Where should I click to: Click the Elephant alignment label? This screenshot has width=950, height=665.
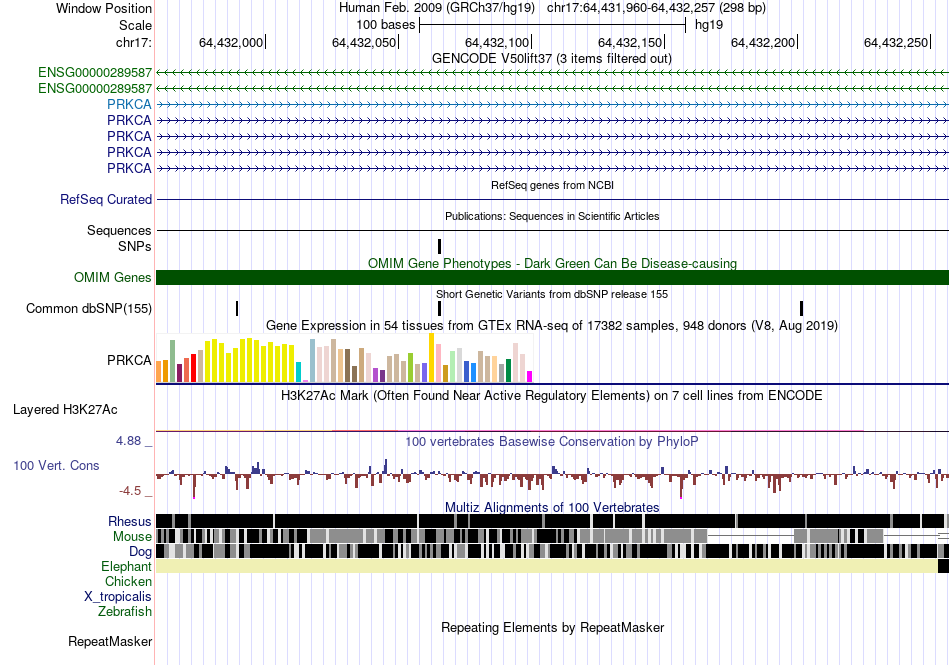(126, 566)
